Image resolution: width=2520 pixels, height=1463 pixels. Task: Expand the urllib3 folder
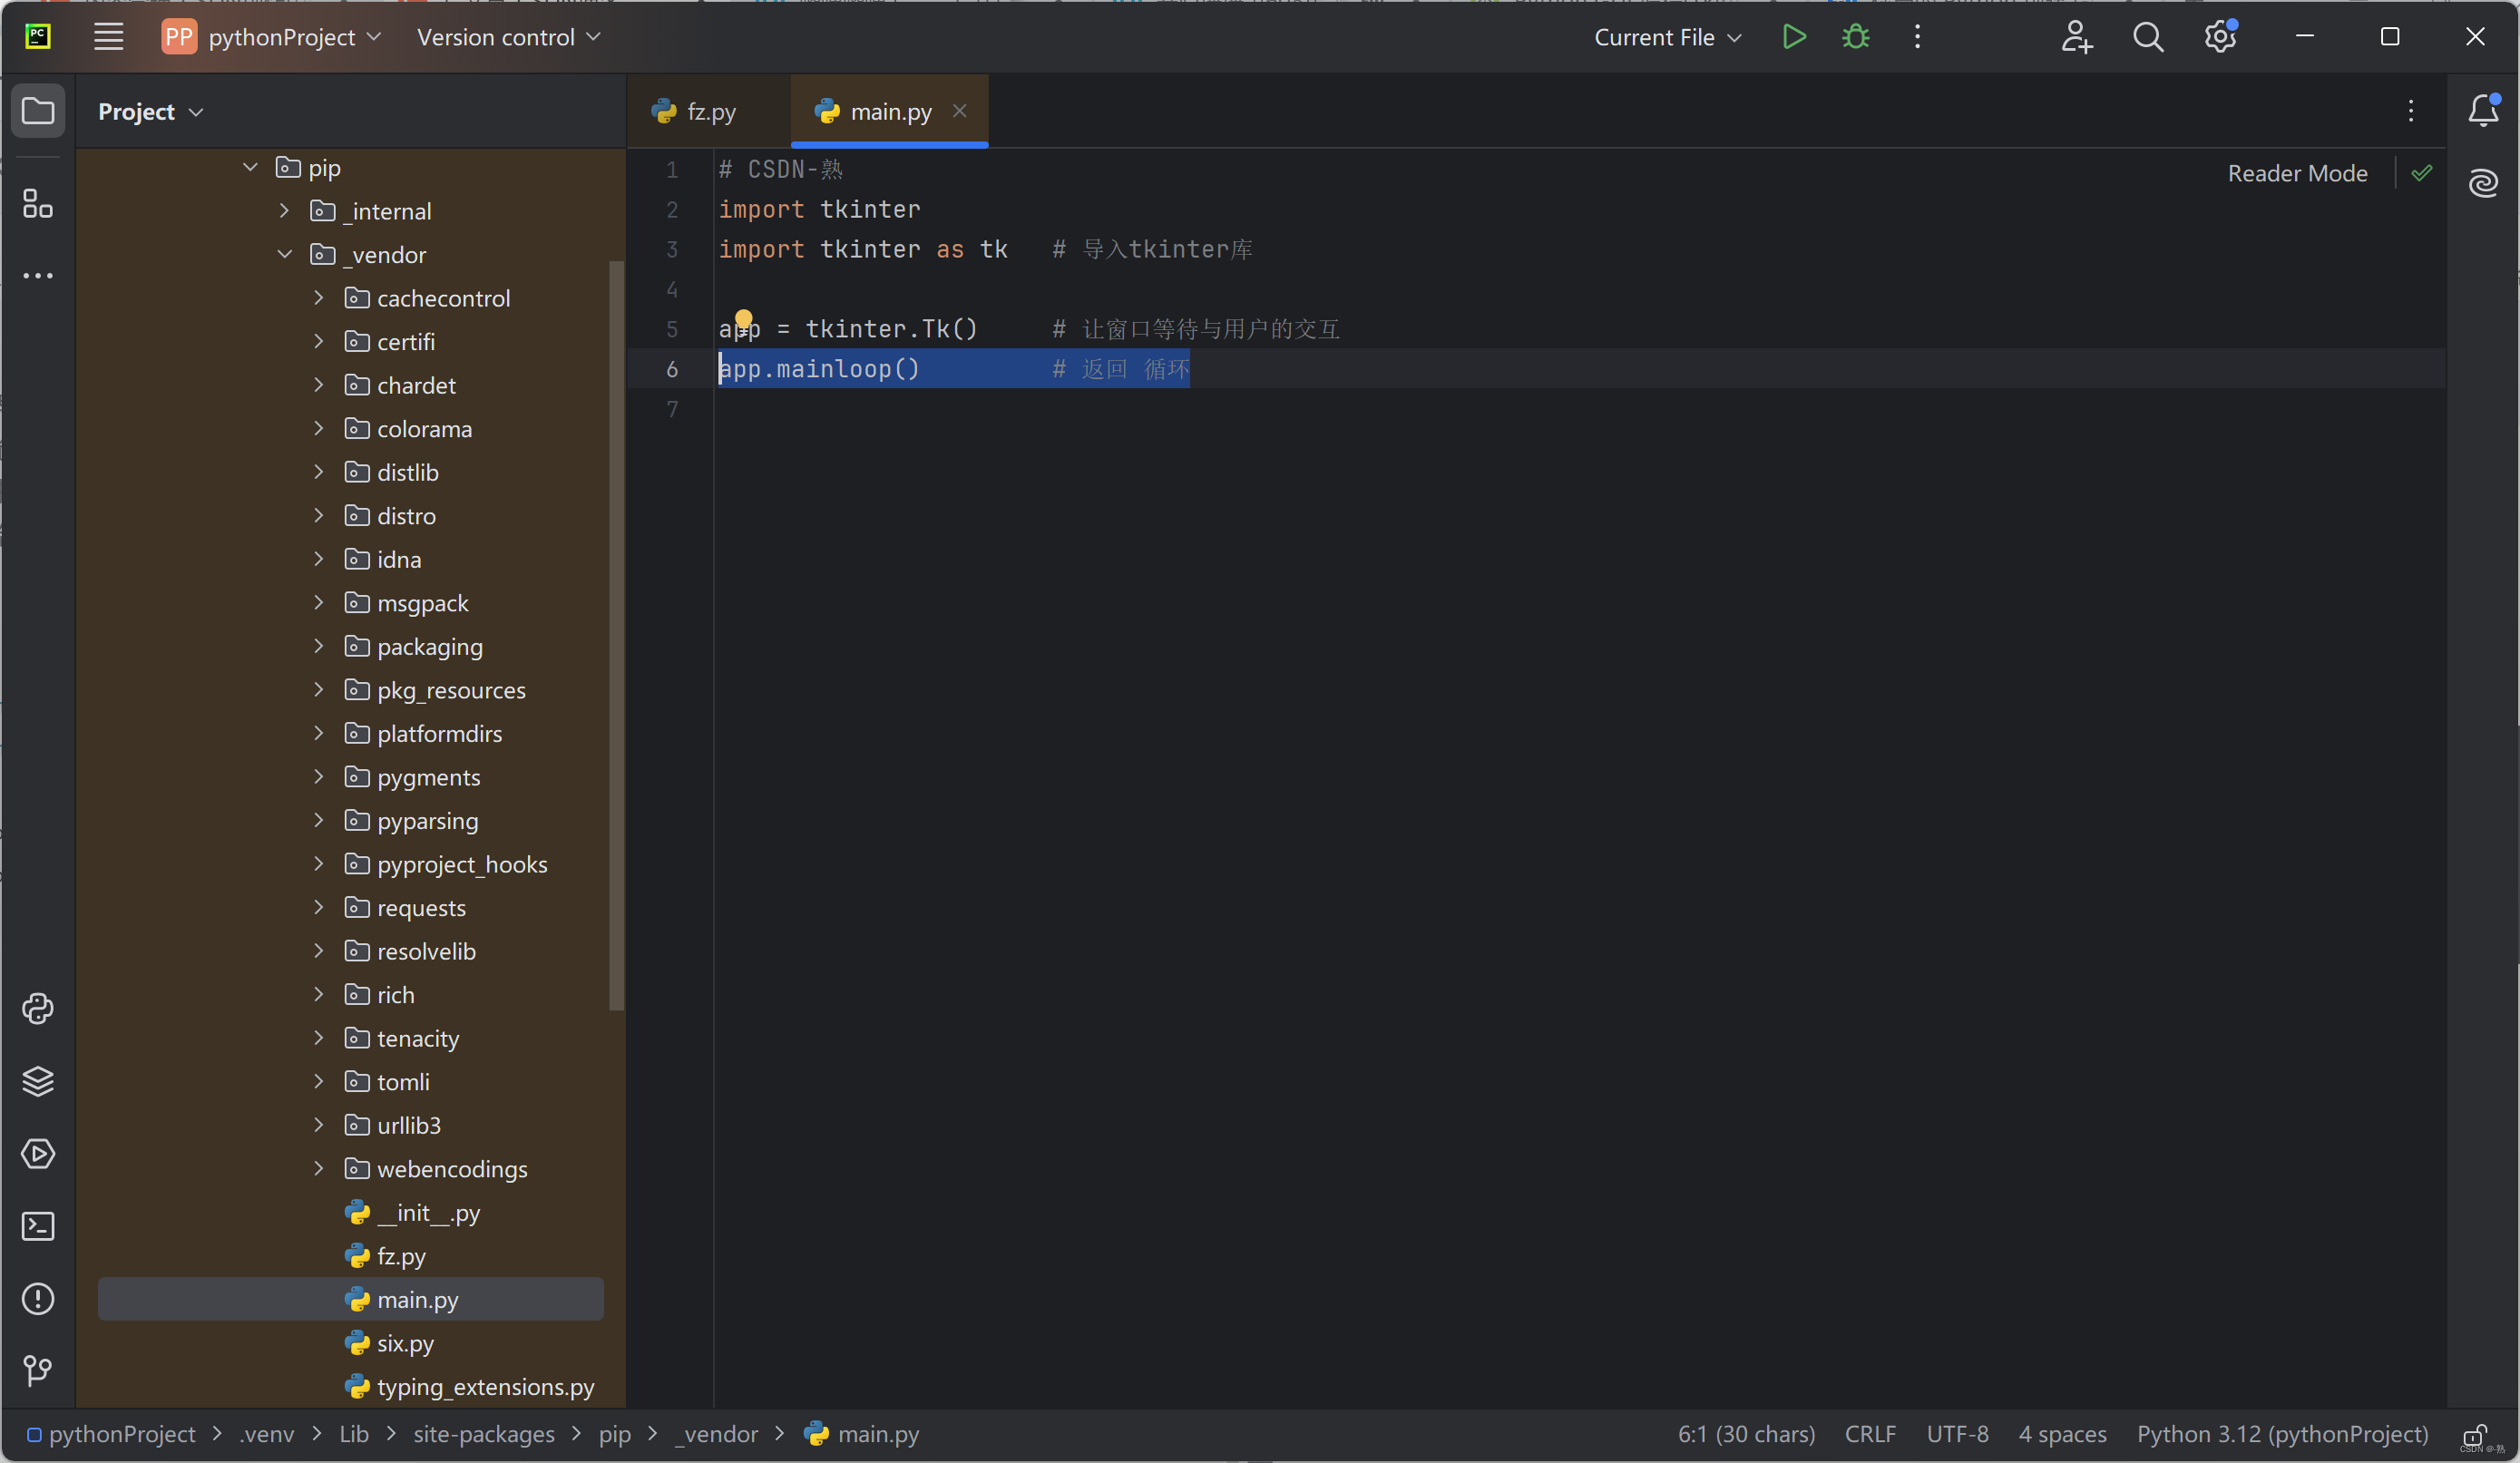[x=318, y=1125]
